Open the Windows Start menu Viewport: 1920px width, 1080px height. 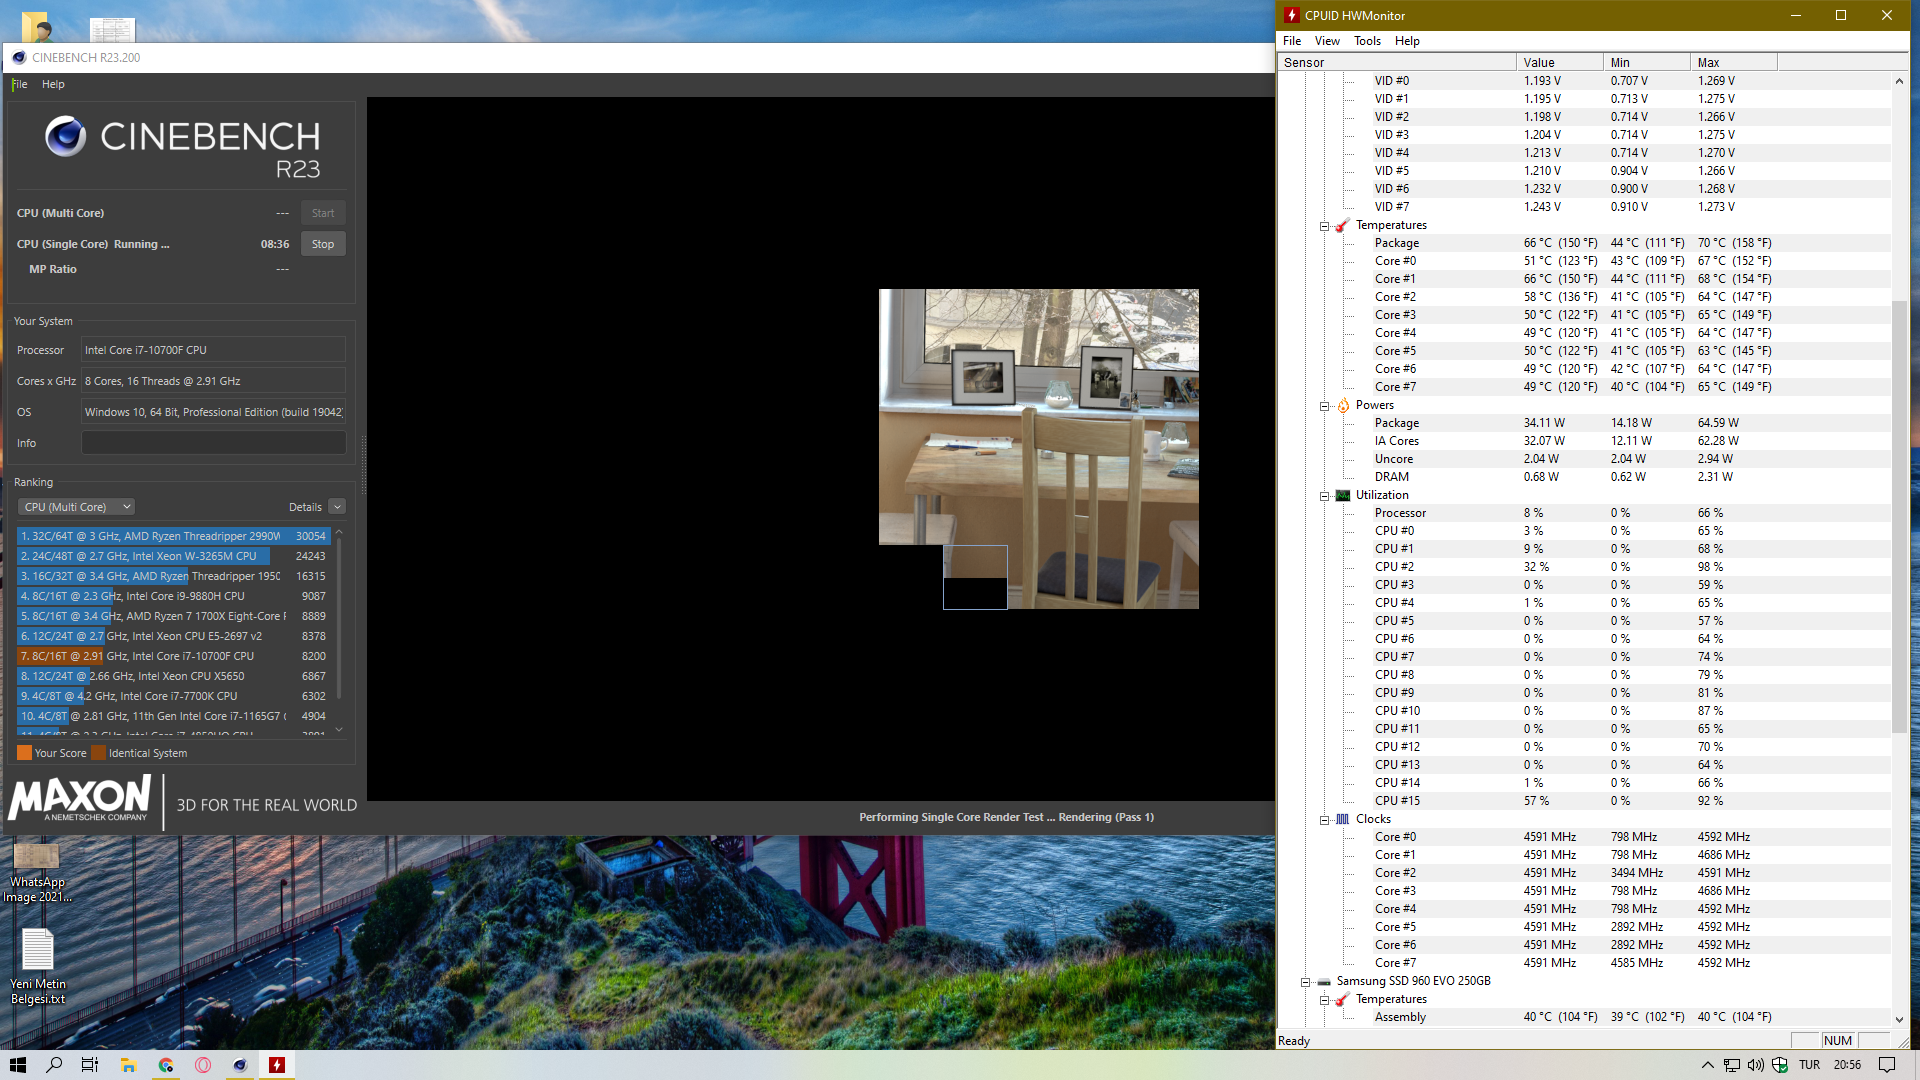pos(18,1065)
